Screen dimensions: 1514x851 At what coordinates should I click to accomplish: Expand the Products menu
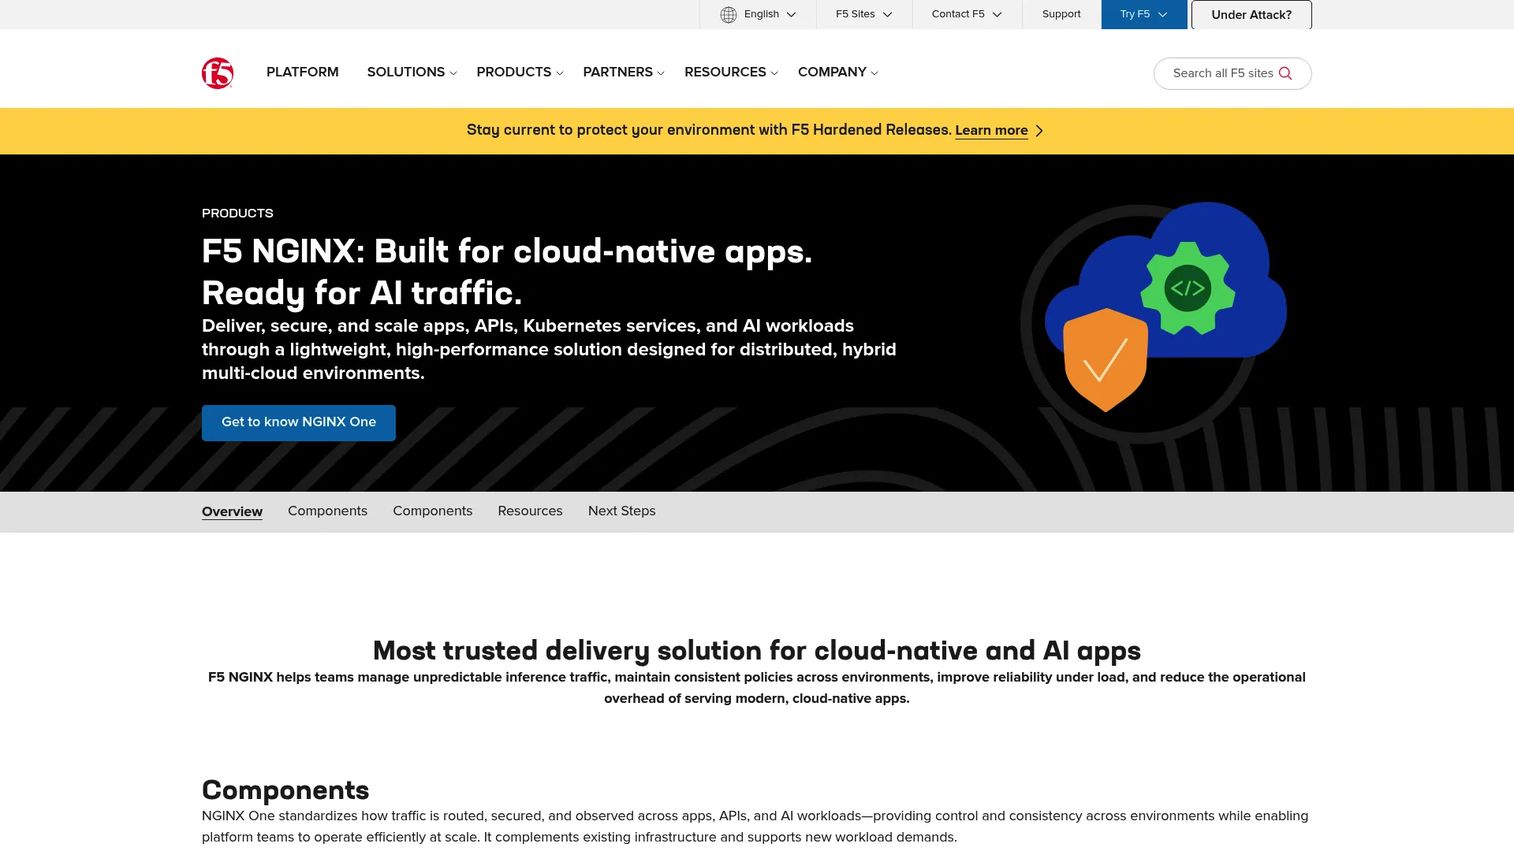(519, 72)
